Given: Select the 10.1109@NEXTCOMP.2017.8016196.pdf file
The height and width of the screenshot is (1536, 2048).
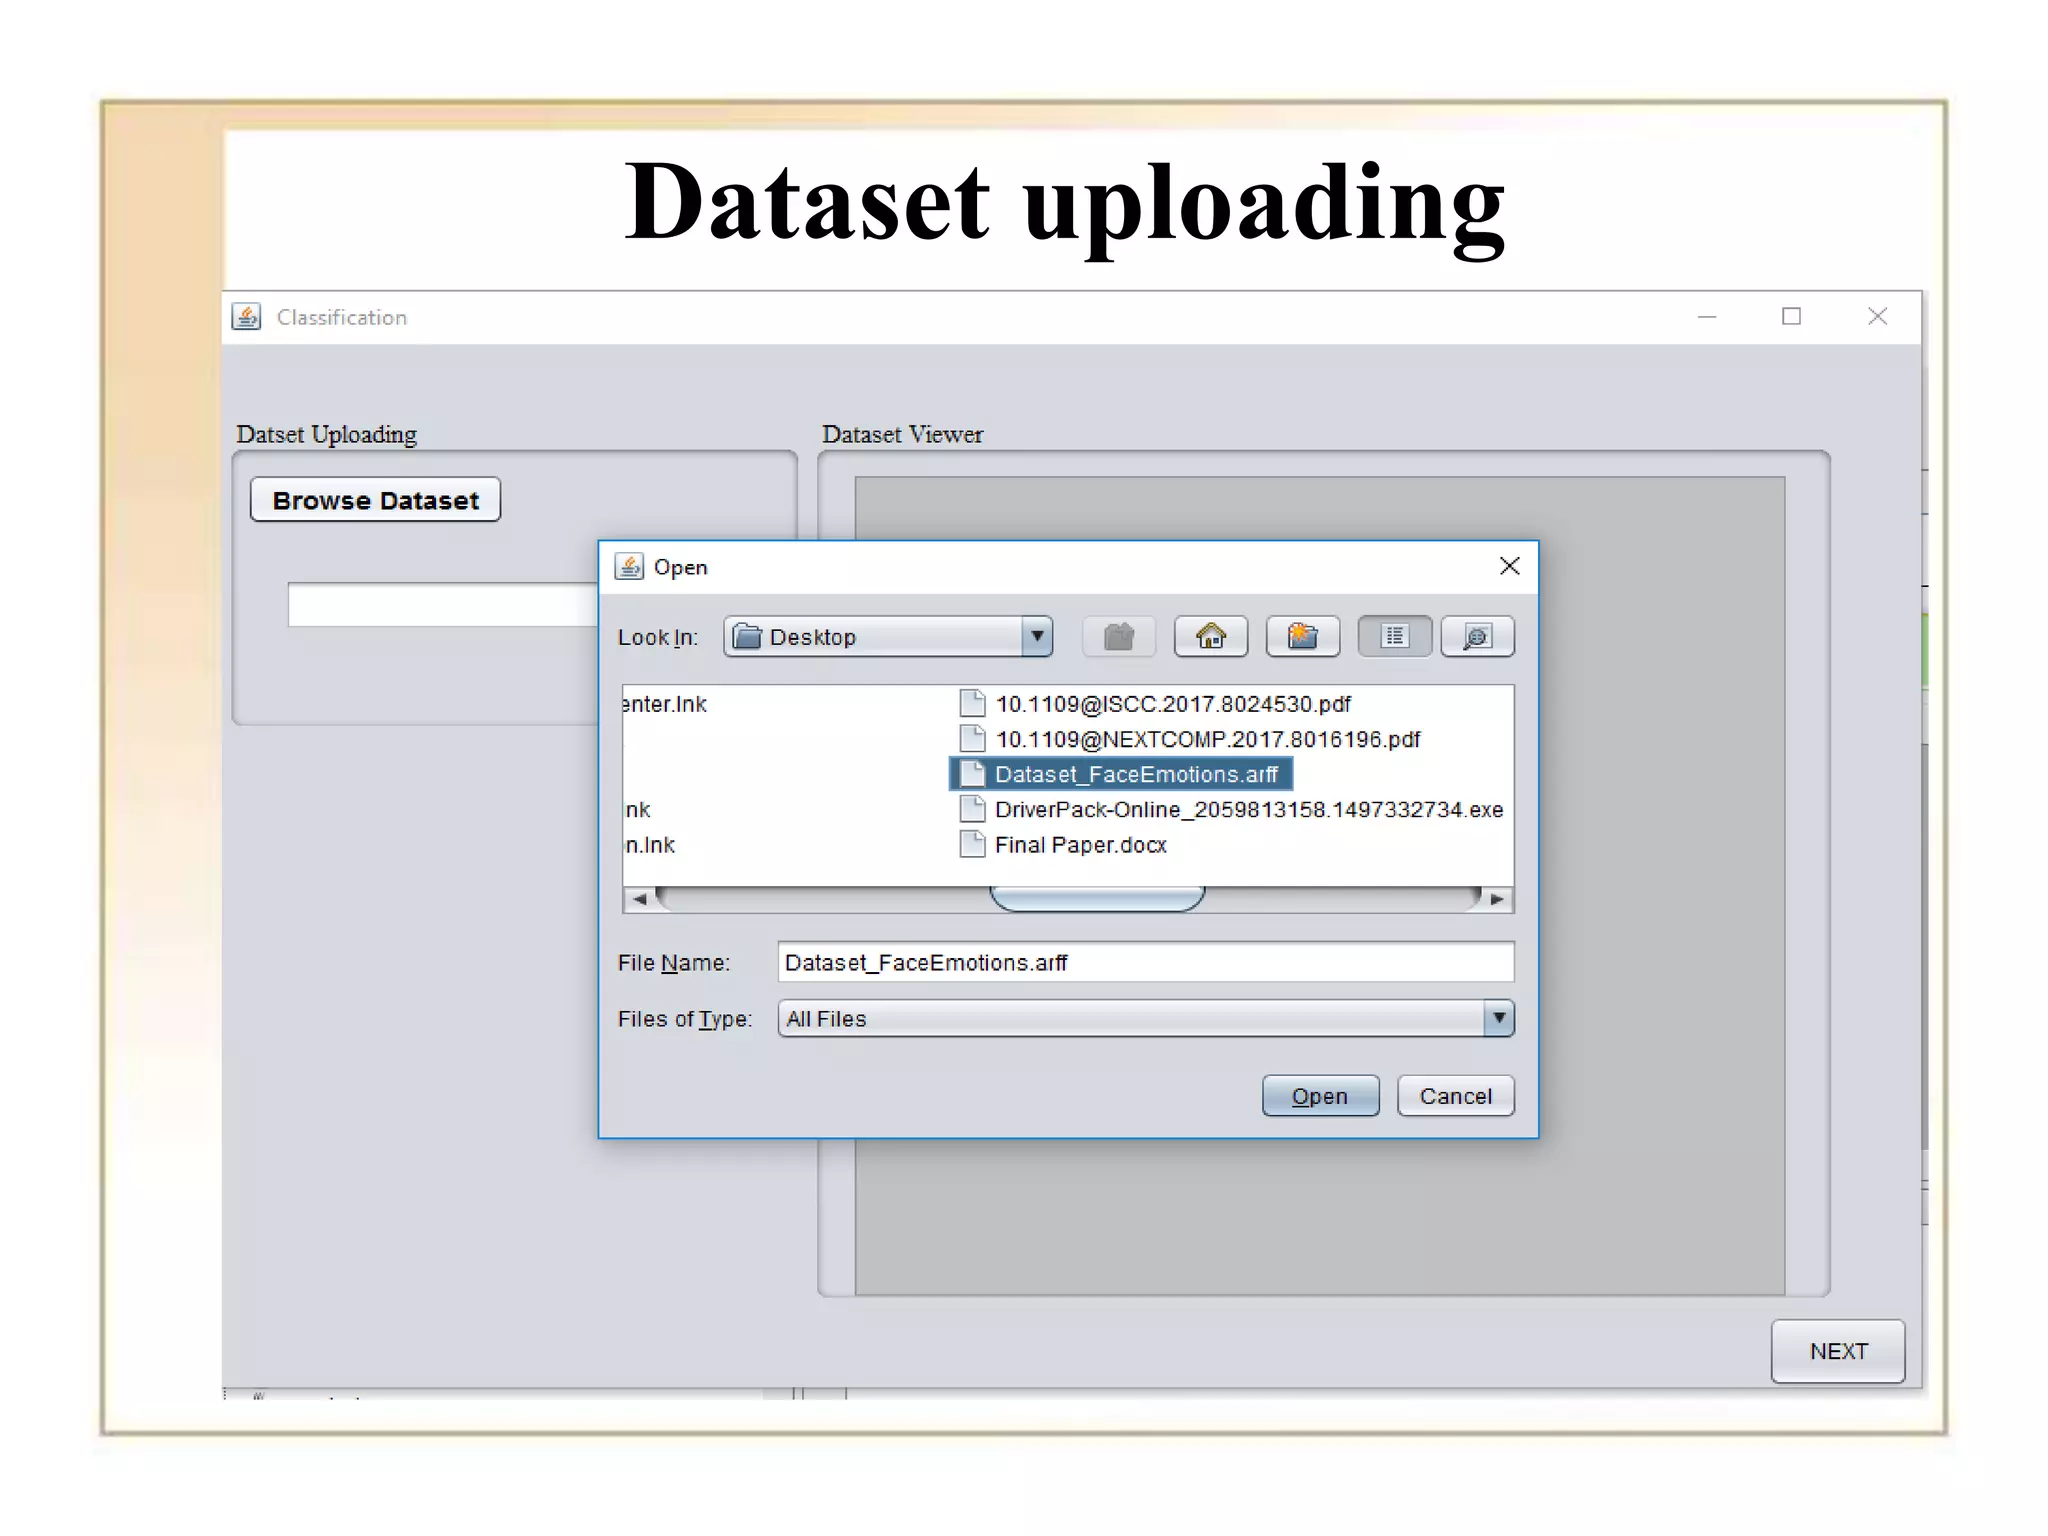Looking at the screenshot, I should (1189, 739).
